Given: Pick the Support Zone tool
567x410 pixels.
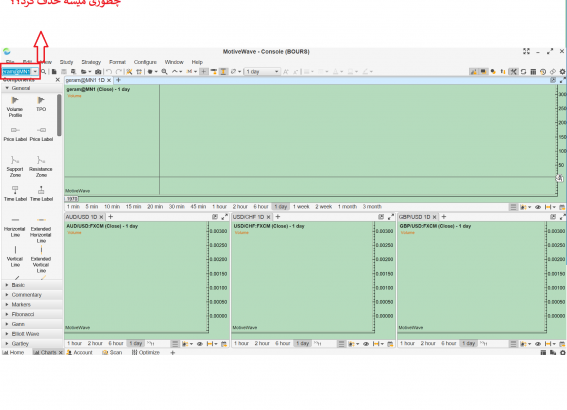Looking at the screenshot, I should (x=15, y=166).
